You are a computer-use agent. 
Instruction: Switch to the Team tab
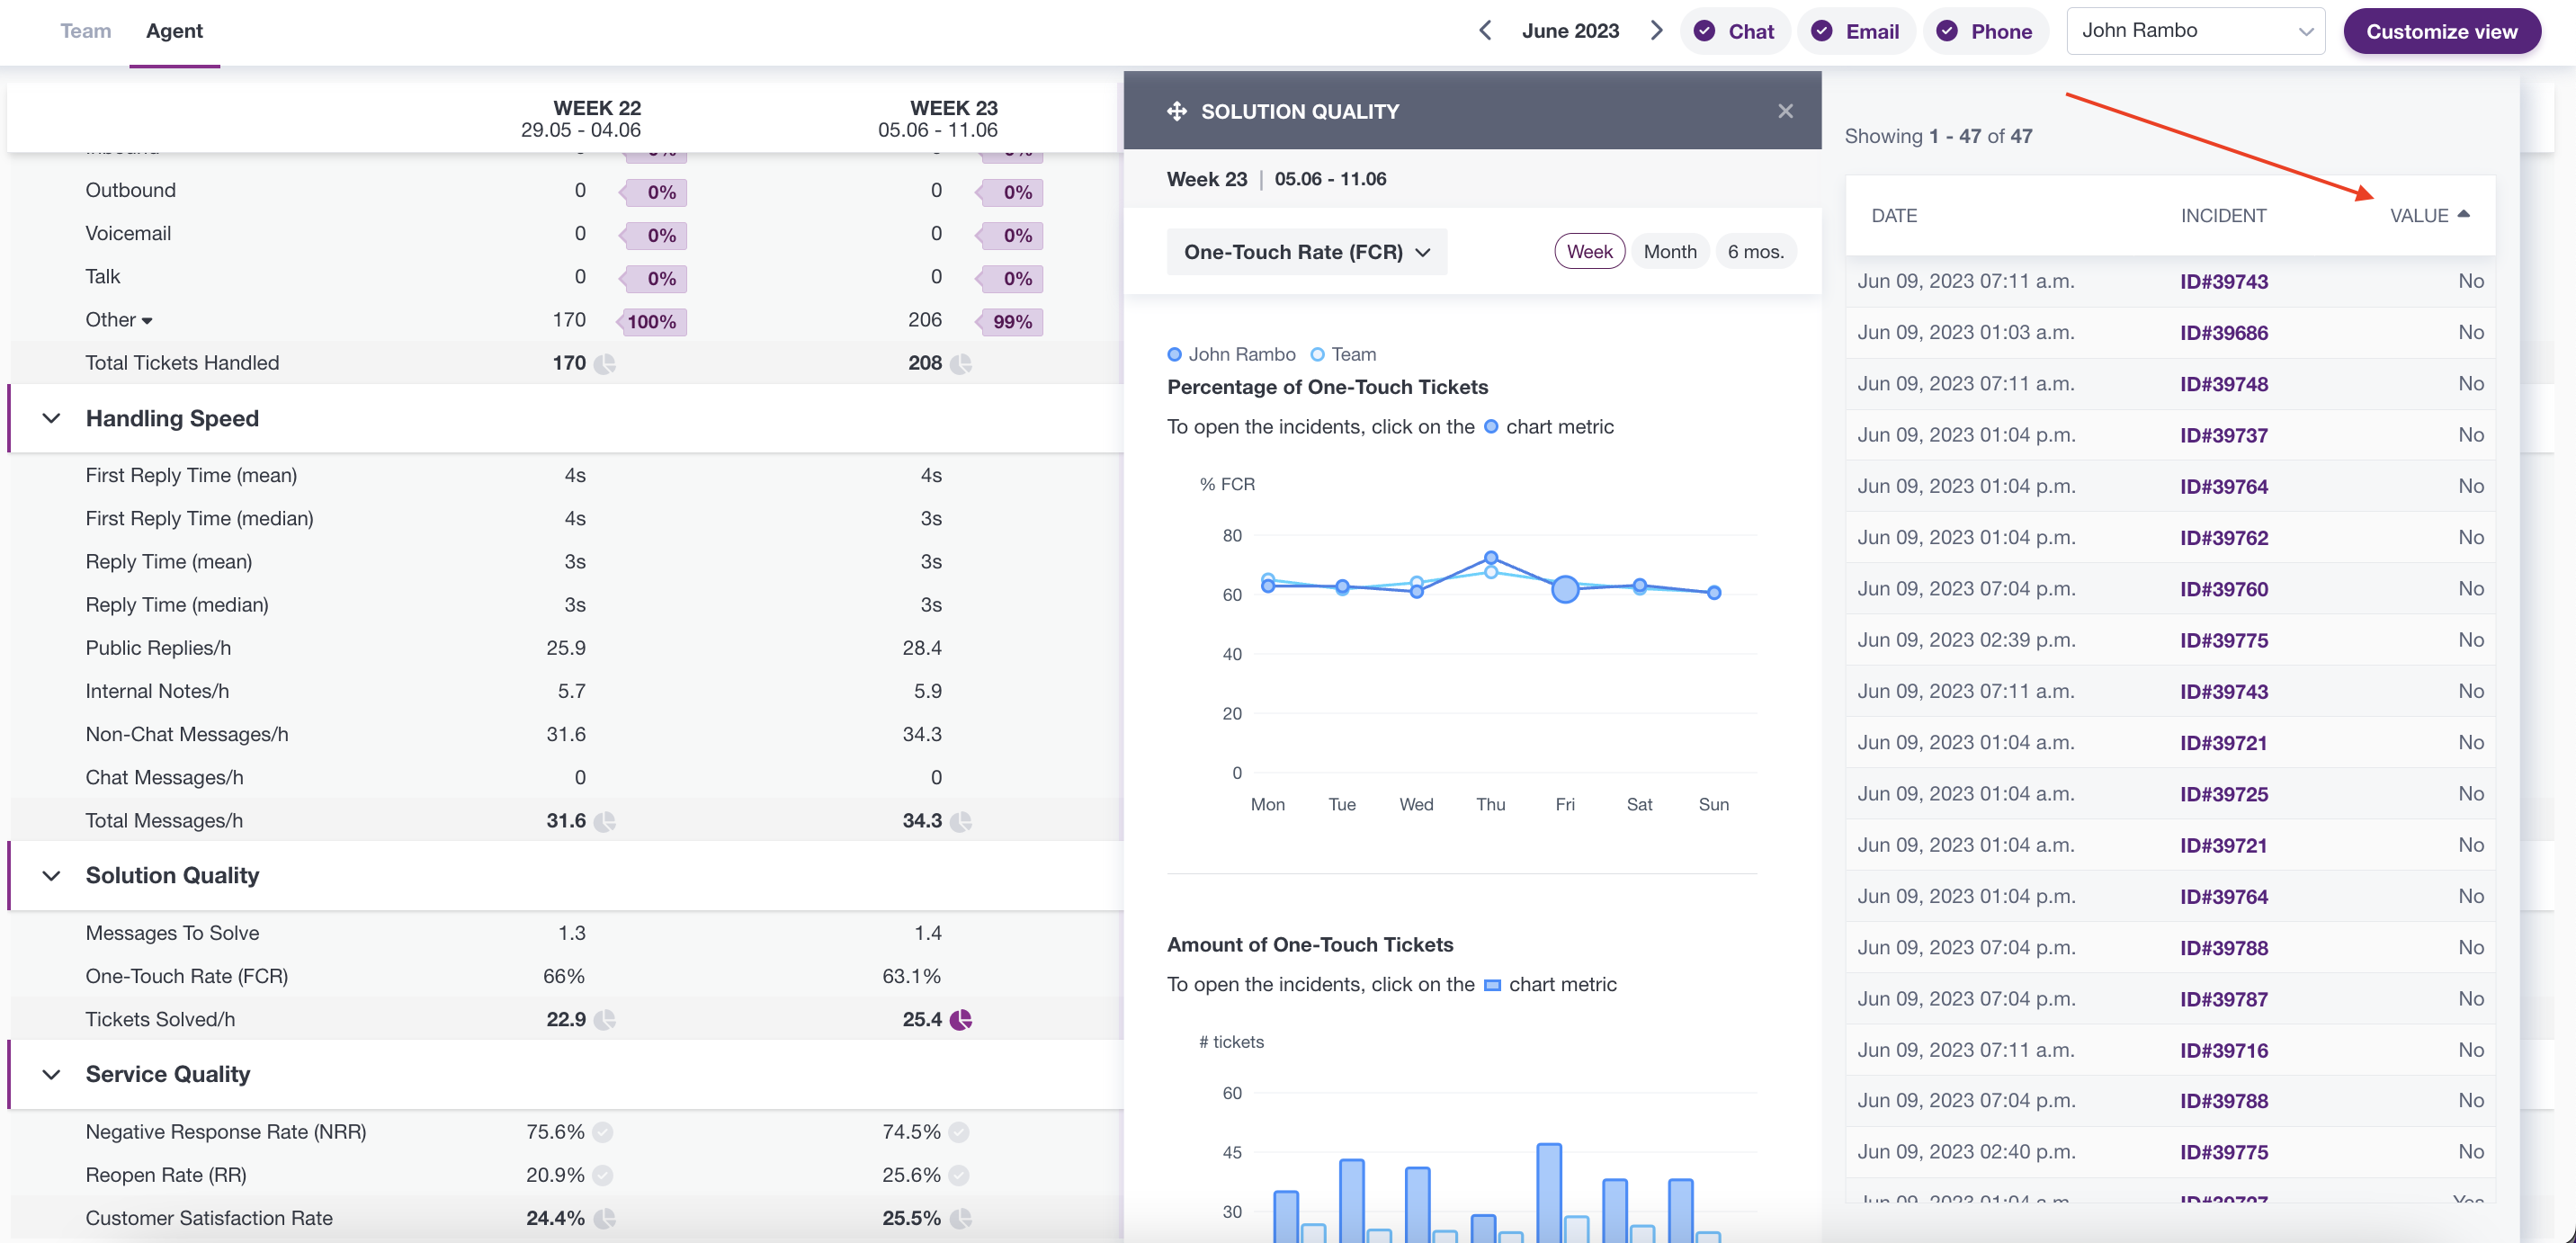(85, 31)
